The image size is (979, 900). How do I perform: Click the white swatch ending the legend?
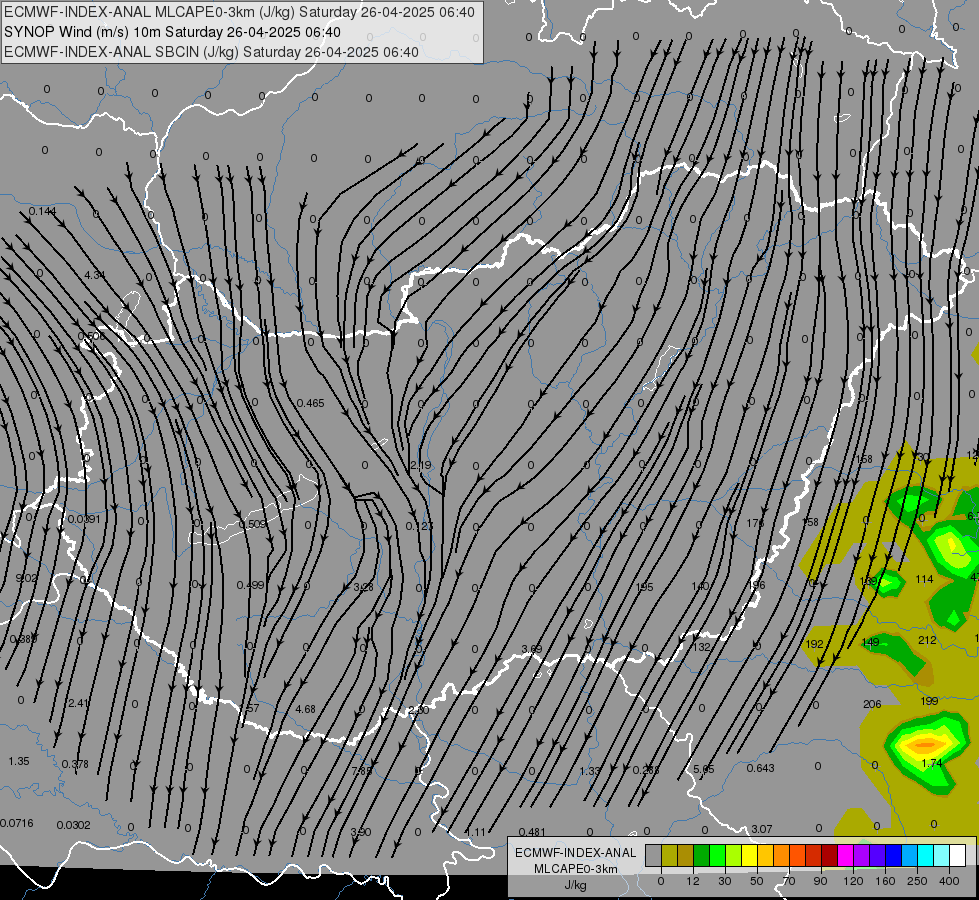(x=958, y=855)
